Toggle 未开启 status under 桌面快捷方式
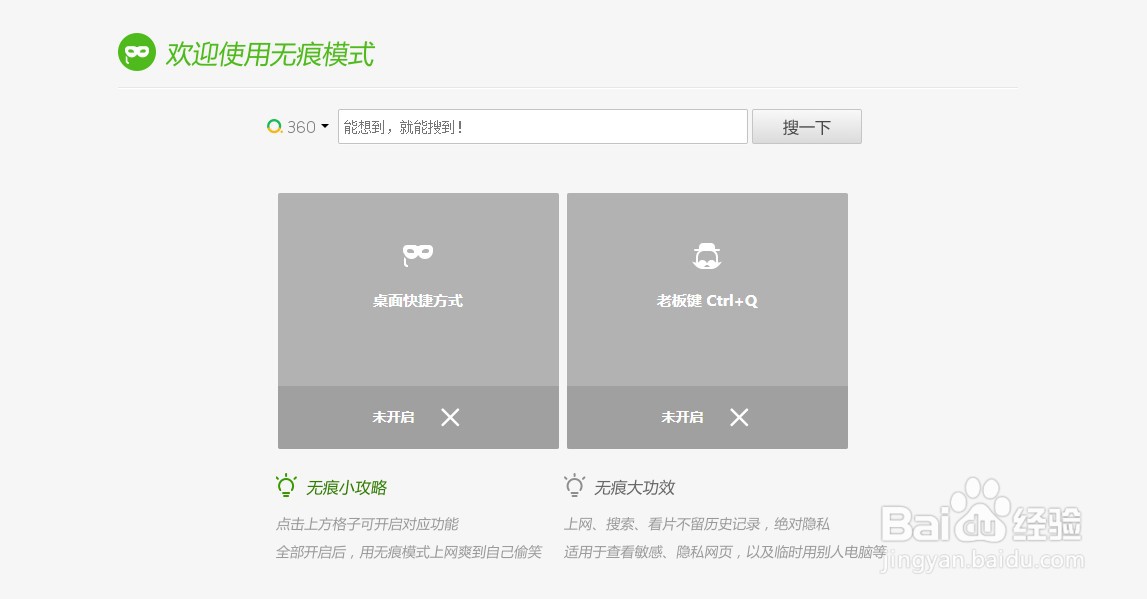Viewport: 1147px width, 599px height. pos(393,417)
